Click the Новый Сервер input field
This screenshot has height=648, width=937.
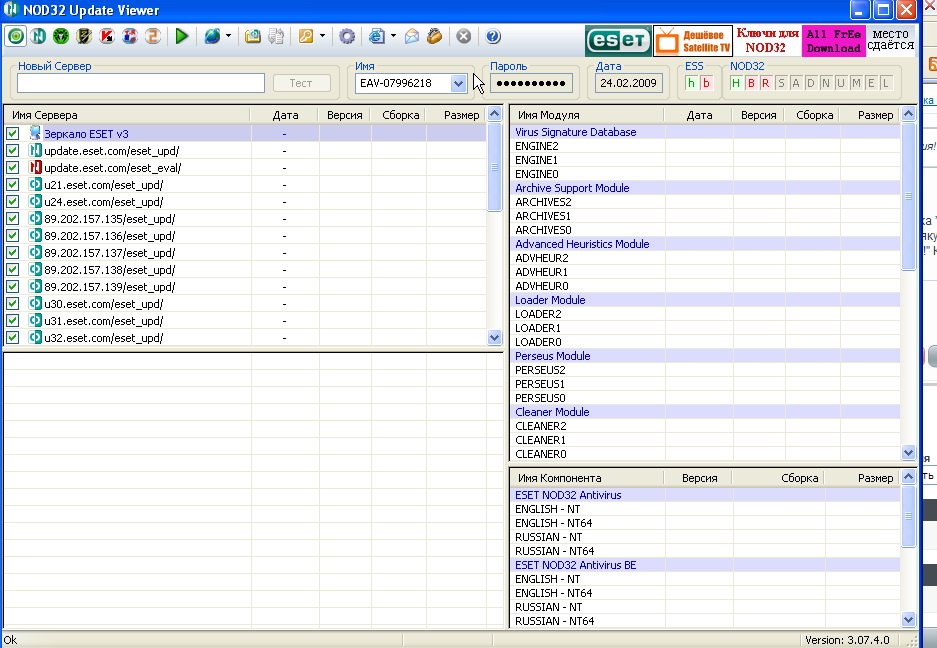point(141,84)
